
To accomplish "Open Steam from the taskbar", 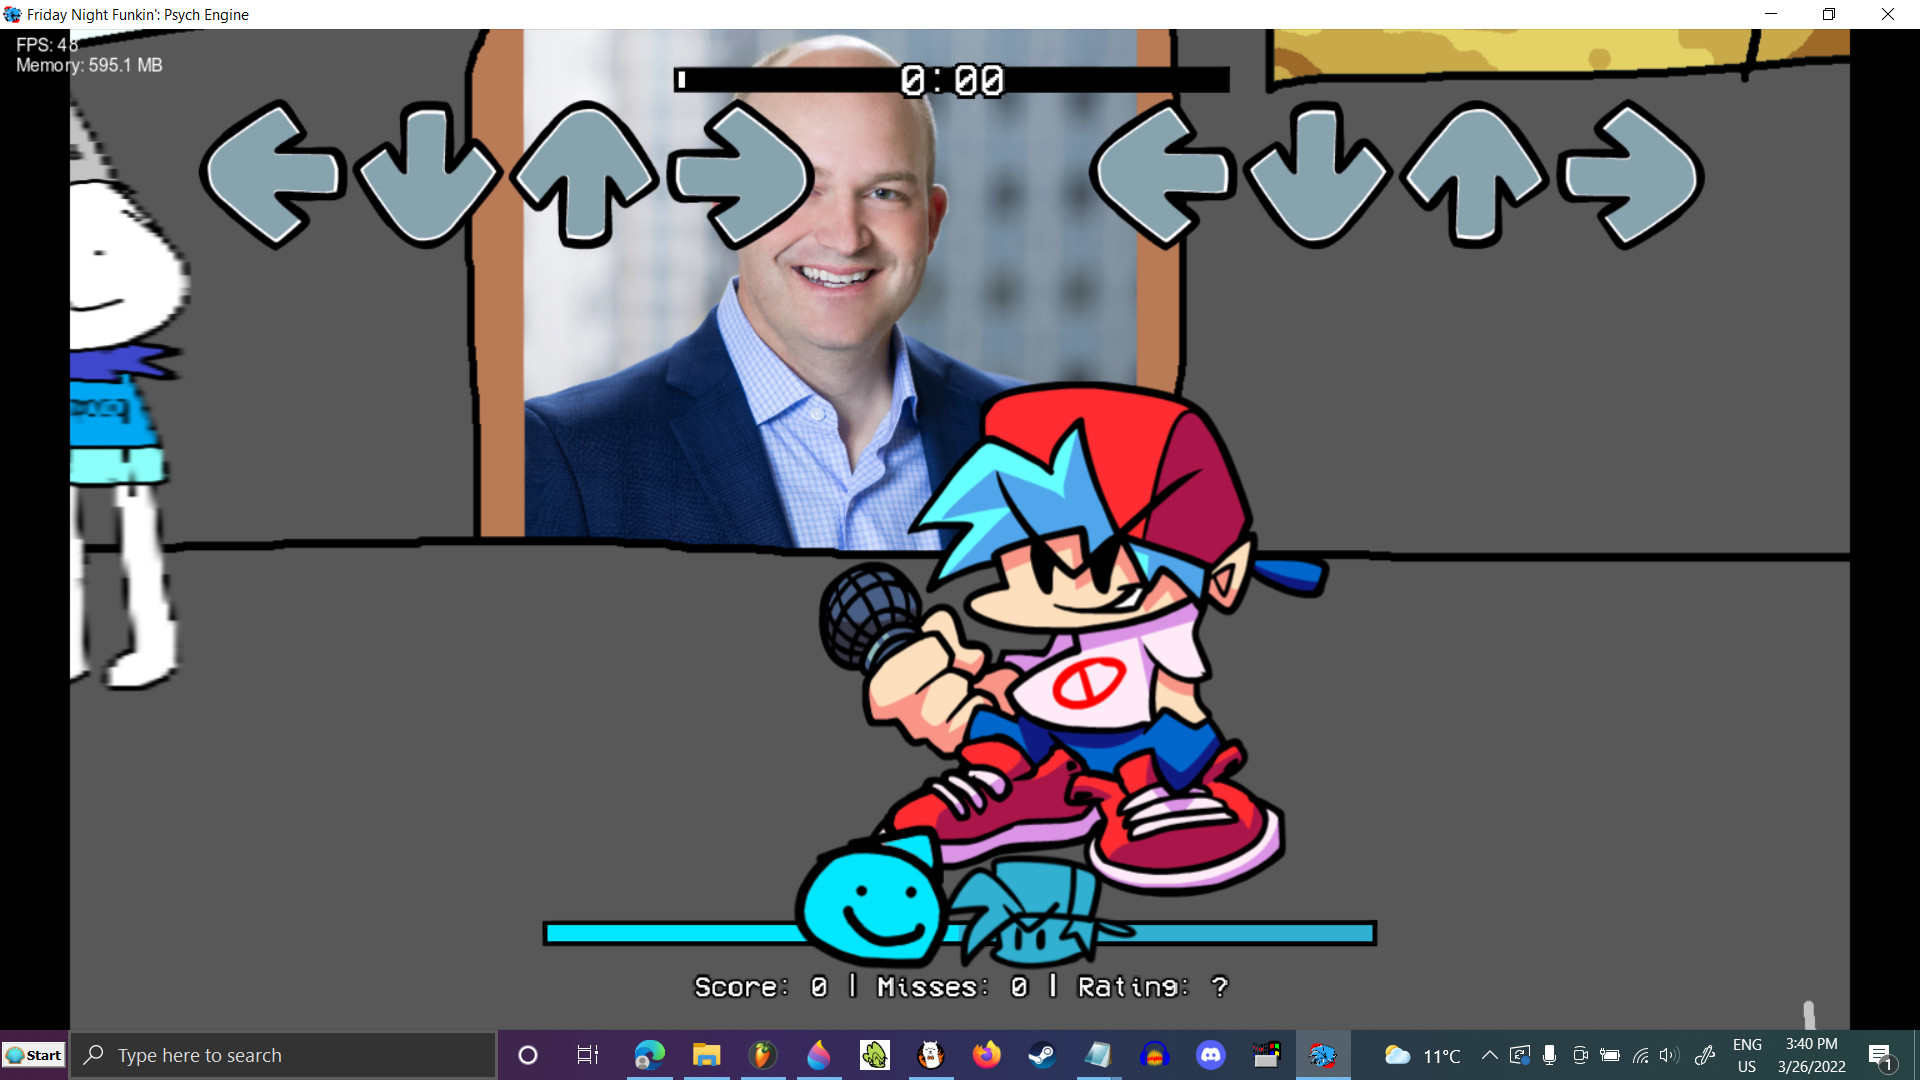I will pyautogui.click(x=1042, y=1055).
